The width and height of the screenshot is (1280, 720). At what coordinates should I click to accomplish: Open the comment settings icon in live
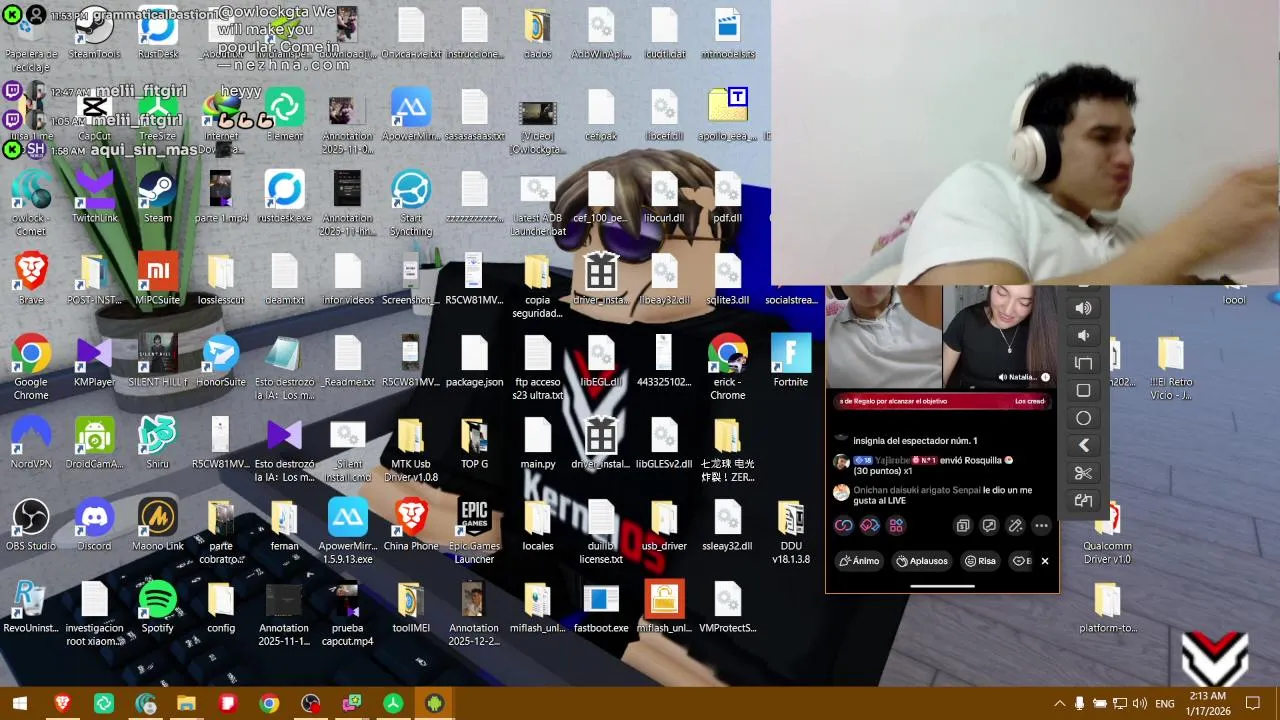pos(989,525)
